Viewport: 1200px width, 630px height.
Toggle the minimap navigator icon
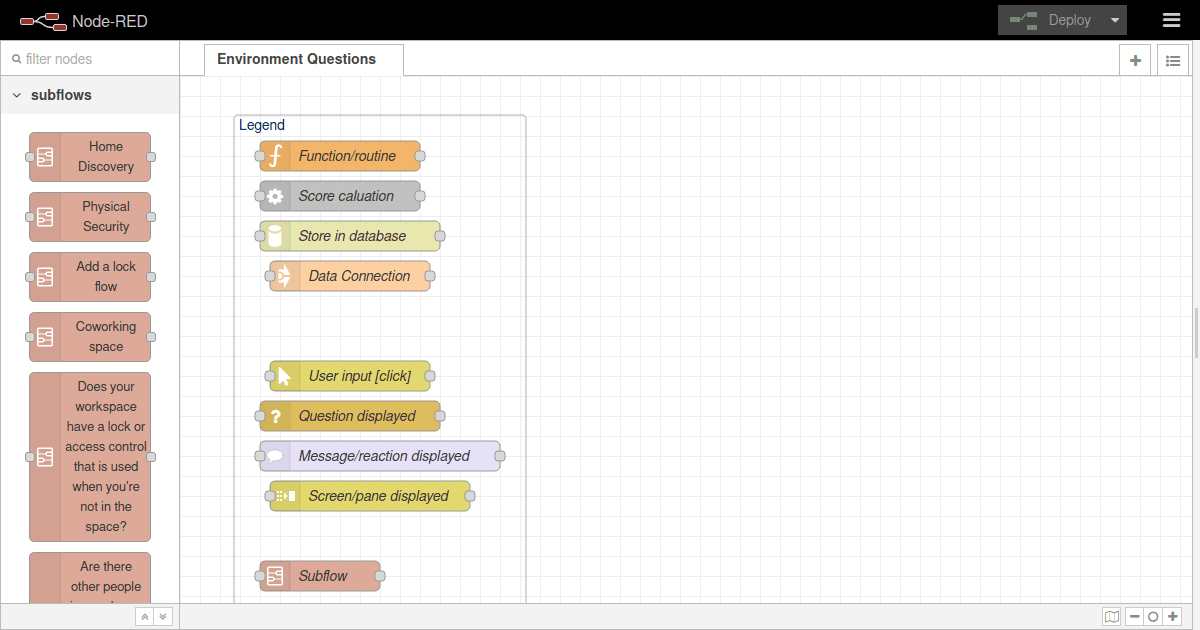pyautogui.click(x=1111, y=616)
